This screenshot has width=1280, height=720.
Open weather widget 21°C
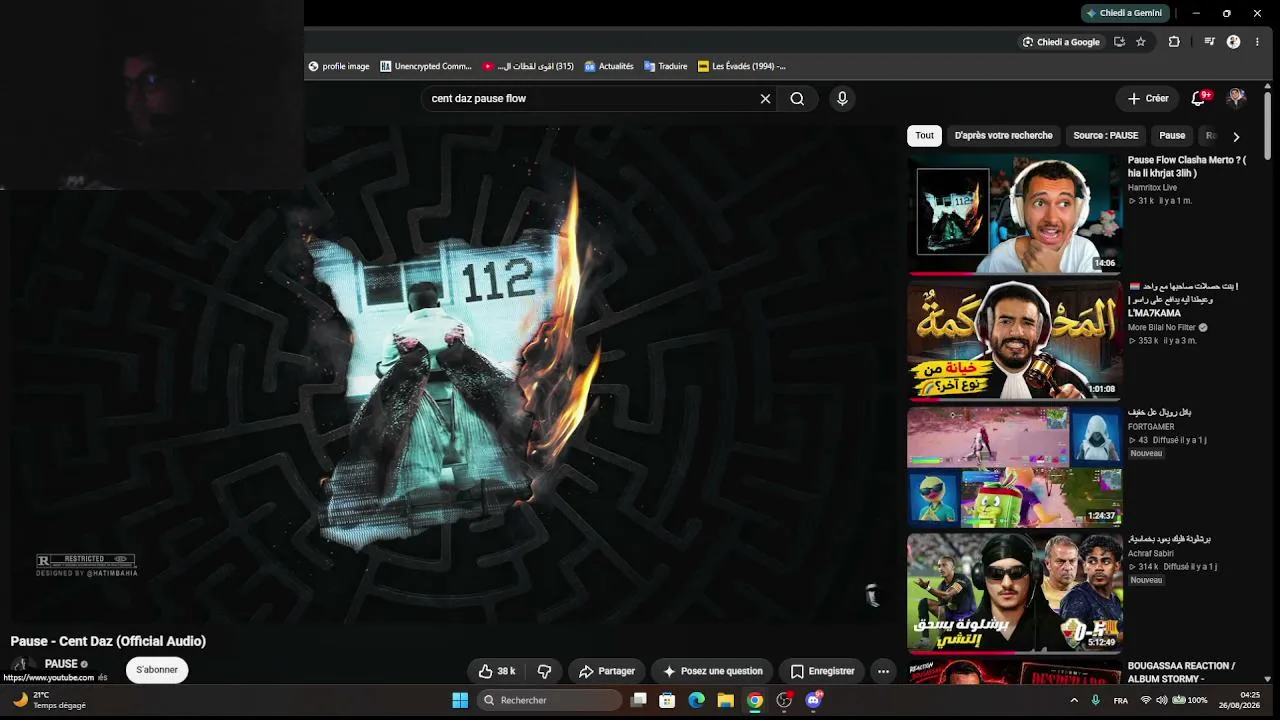pyautogui.click(x=49, y=700)
